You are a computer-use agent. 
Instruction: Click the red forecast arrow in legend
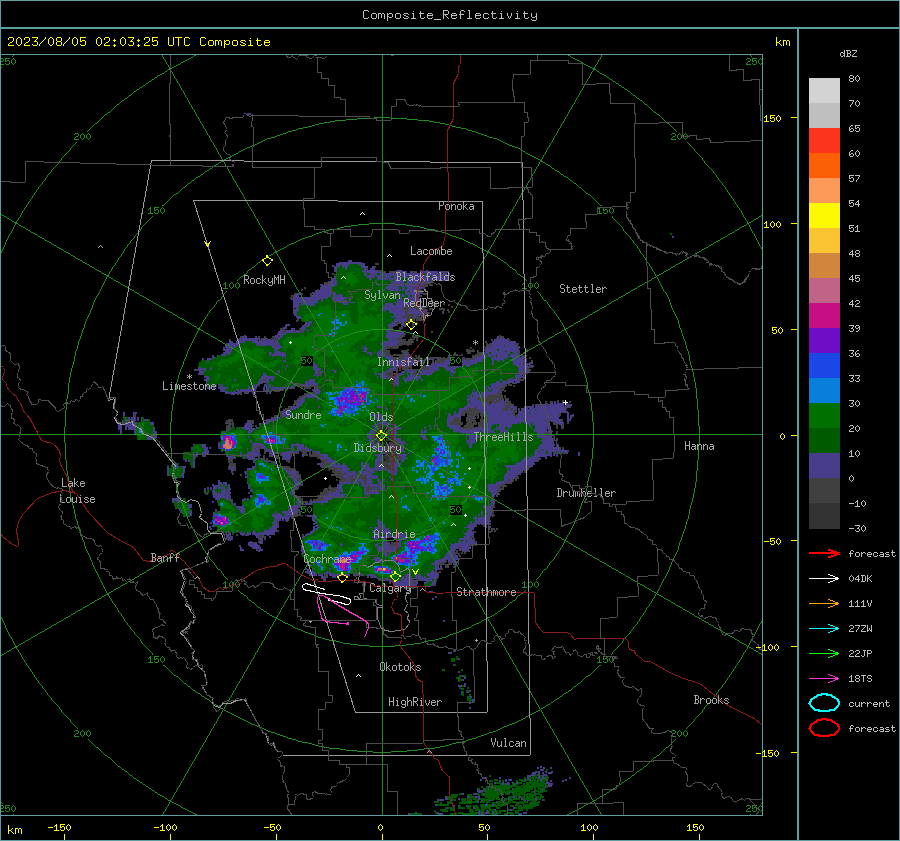coord(824,553)
